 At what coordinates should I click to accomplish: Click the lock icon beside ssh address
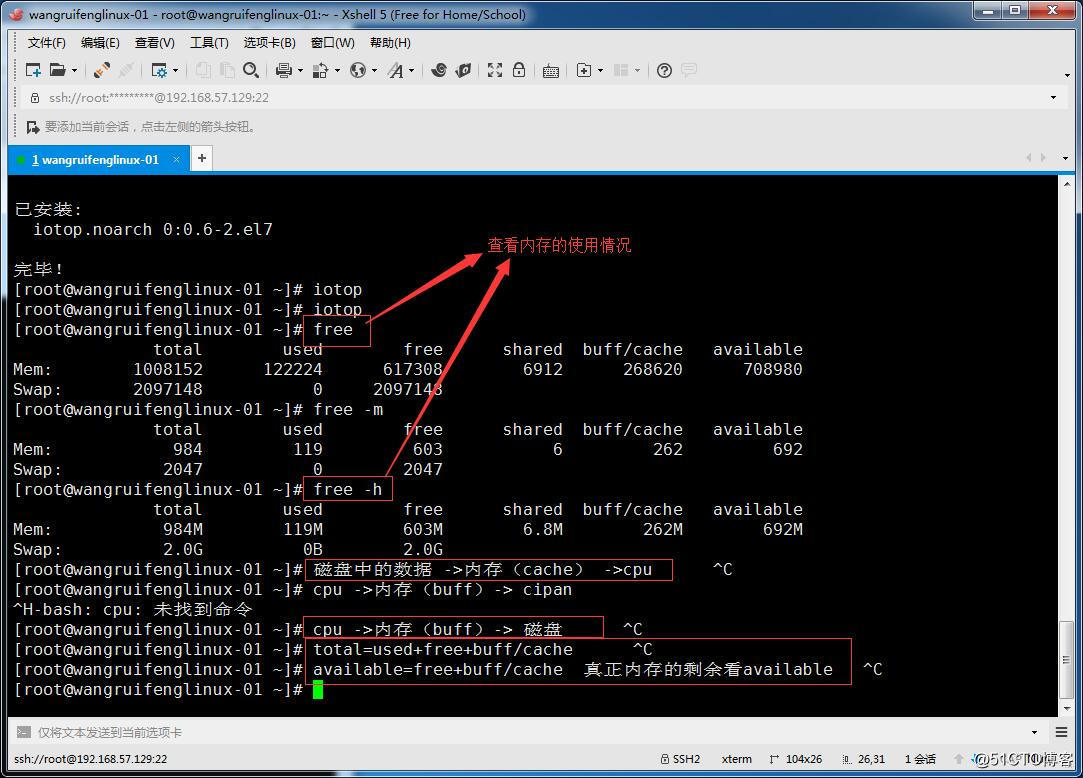tap(35, 98)
